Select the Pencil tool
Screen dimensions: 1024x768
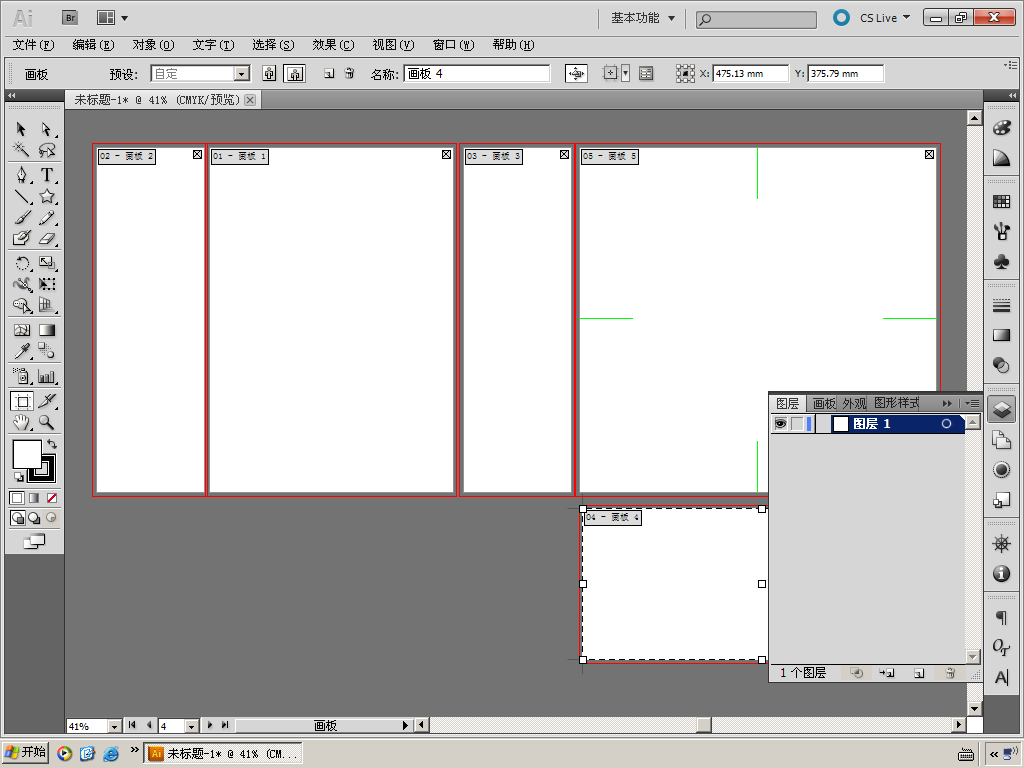pos(46,217)
